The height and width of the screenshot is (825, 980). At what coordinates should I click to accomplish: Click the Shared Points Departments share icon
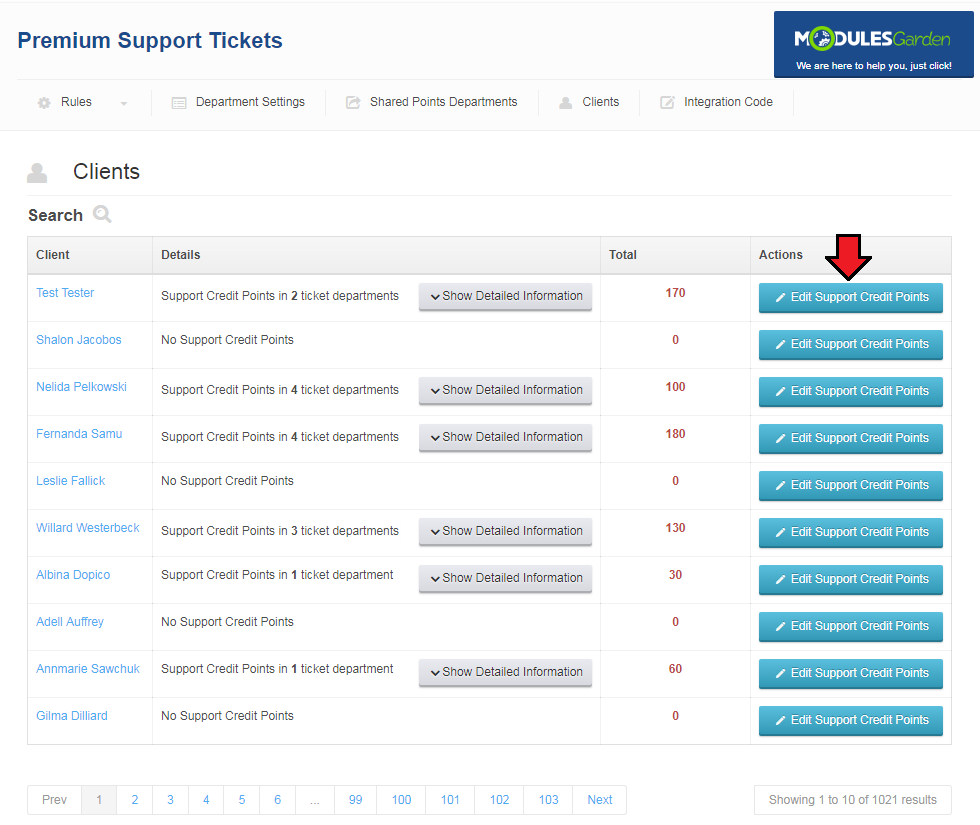click(x=353, y=102)
